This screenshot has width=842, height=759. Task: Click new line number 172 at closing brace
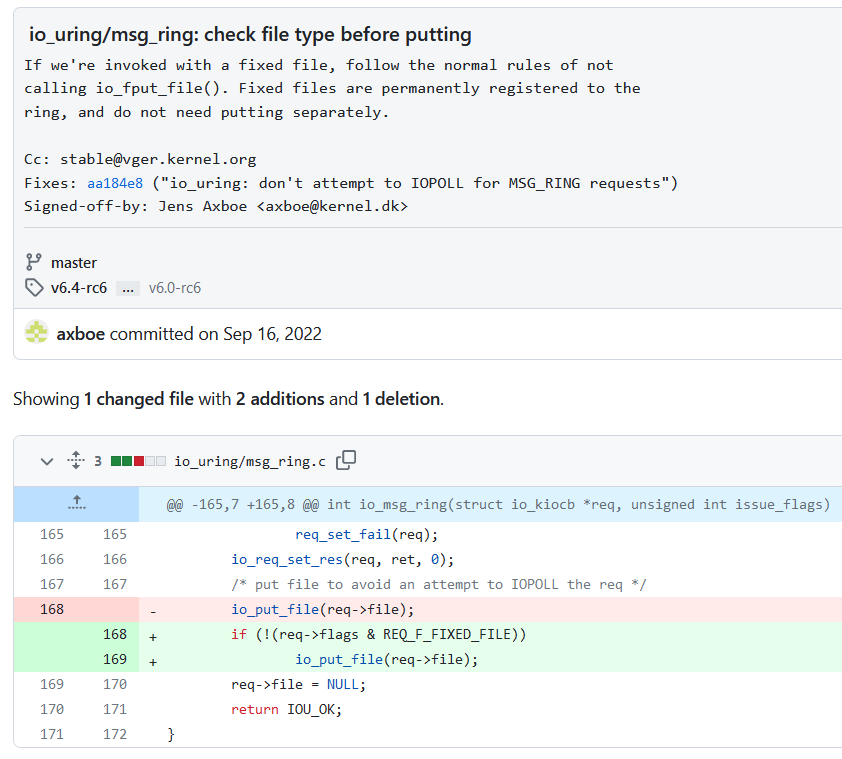click(x=115, y=734)
